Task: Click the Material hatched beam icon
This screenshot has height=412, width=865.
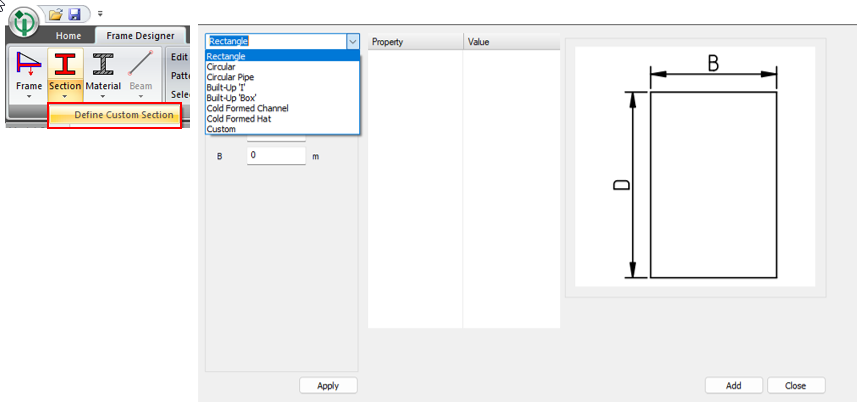Action: (x=103, y=65)
